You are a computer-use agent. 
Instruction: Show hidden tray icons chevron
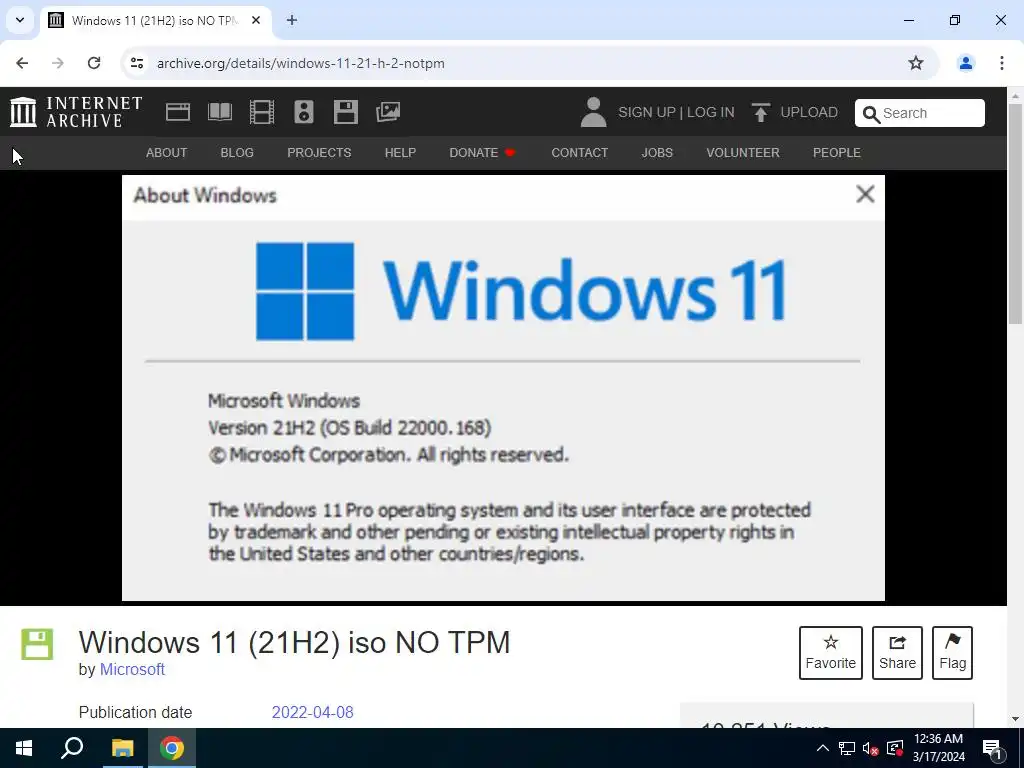pos(823,748)
